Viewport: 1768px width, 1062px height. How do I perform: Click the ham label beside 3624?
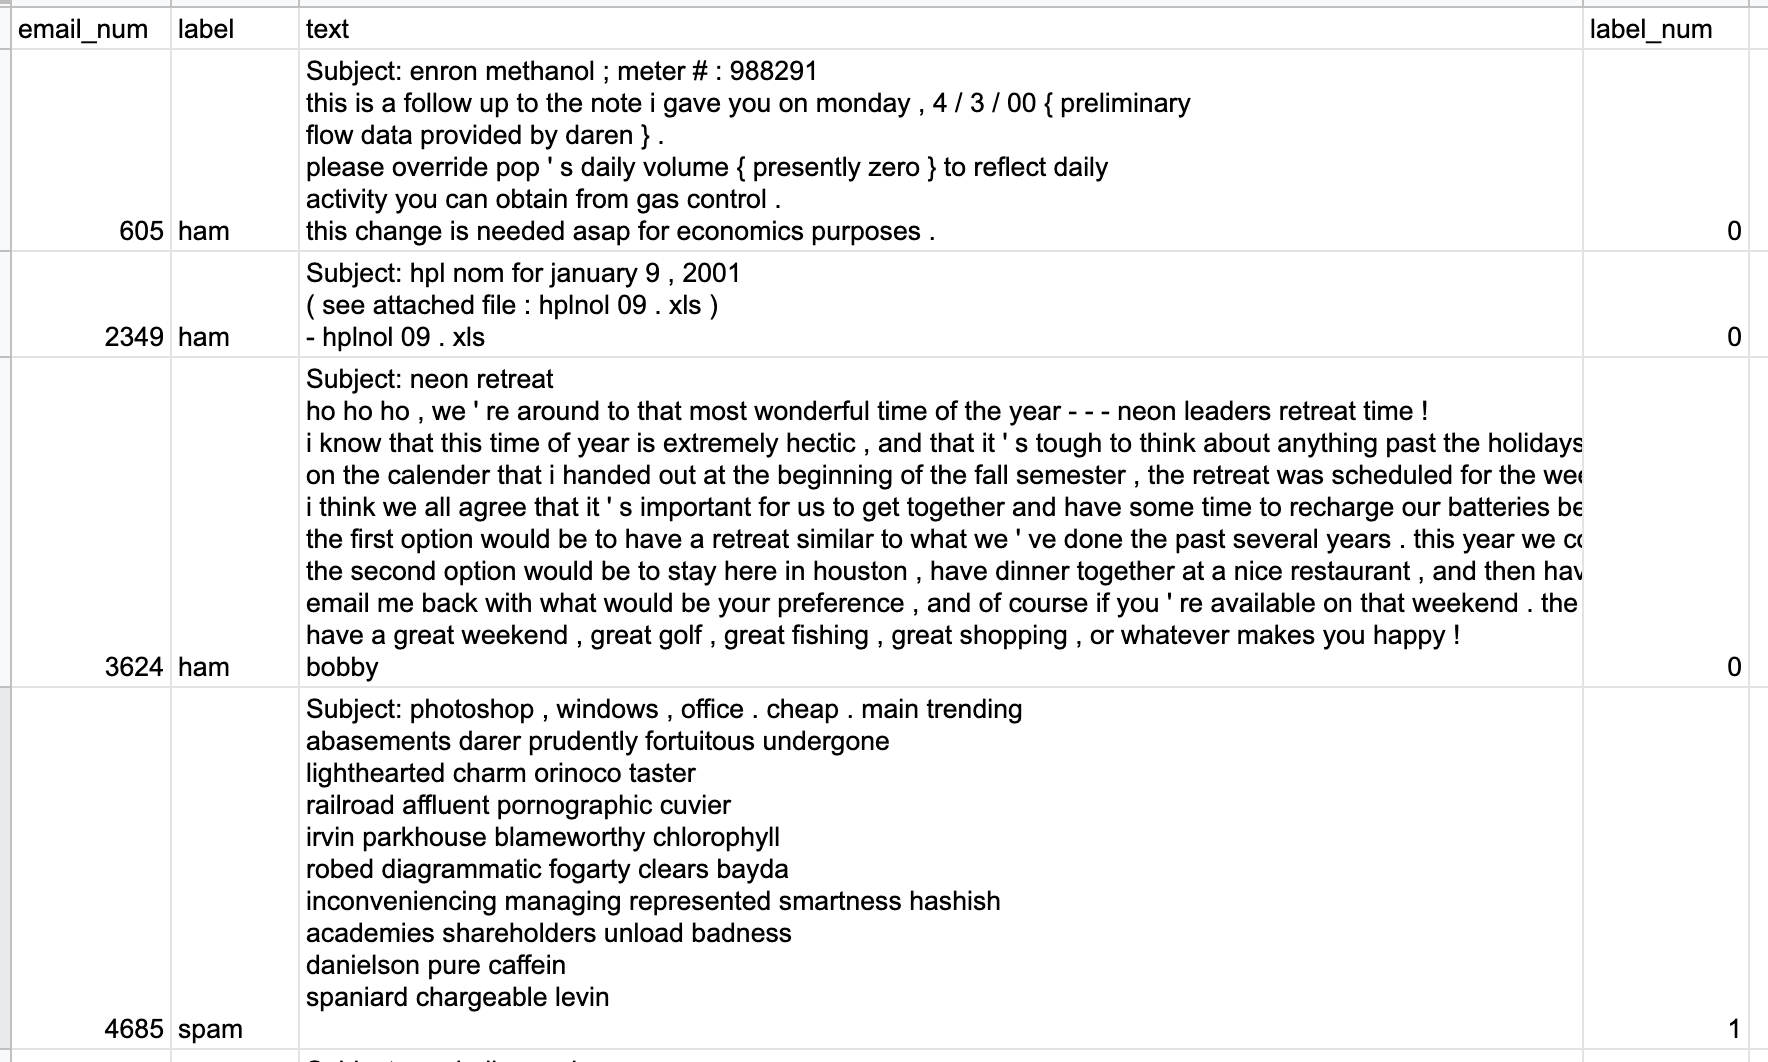pyautogui.click(x=235, y=522)
